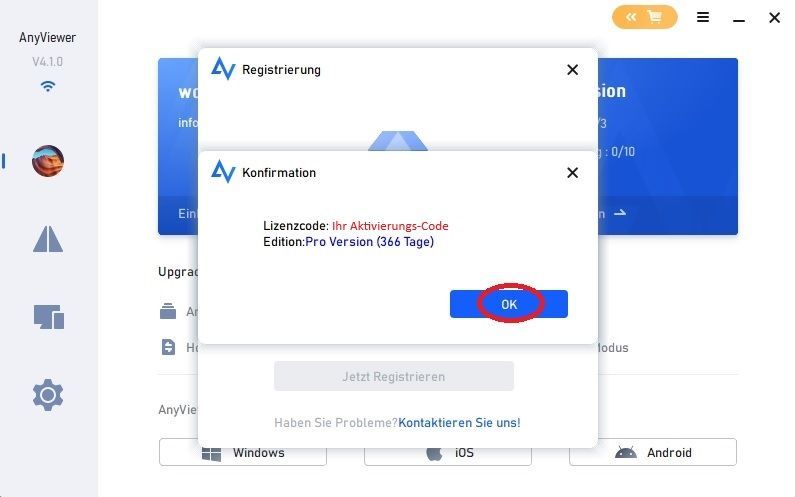Minimize the AnyViewer window
This screenshot has width=795, height=497.
click(739, 20)
